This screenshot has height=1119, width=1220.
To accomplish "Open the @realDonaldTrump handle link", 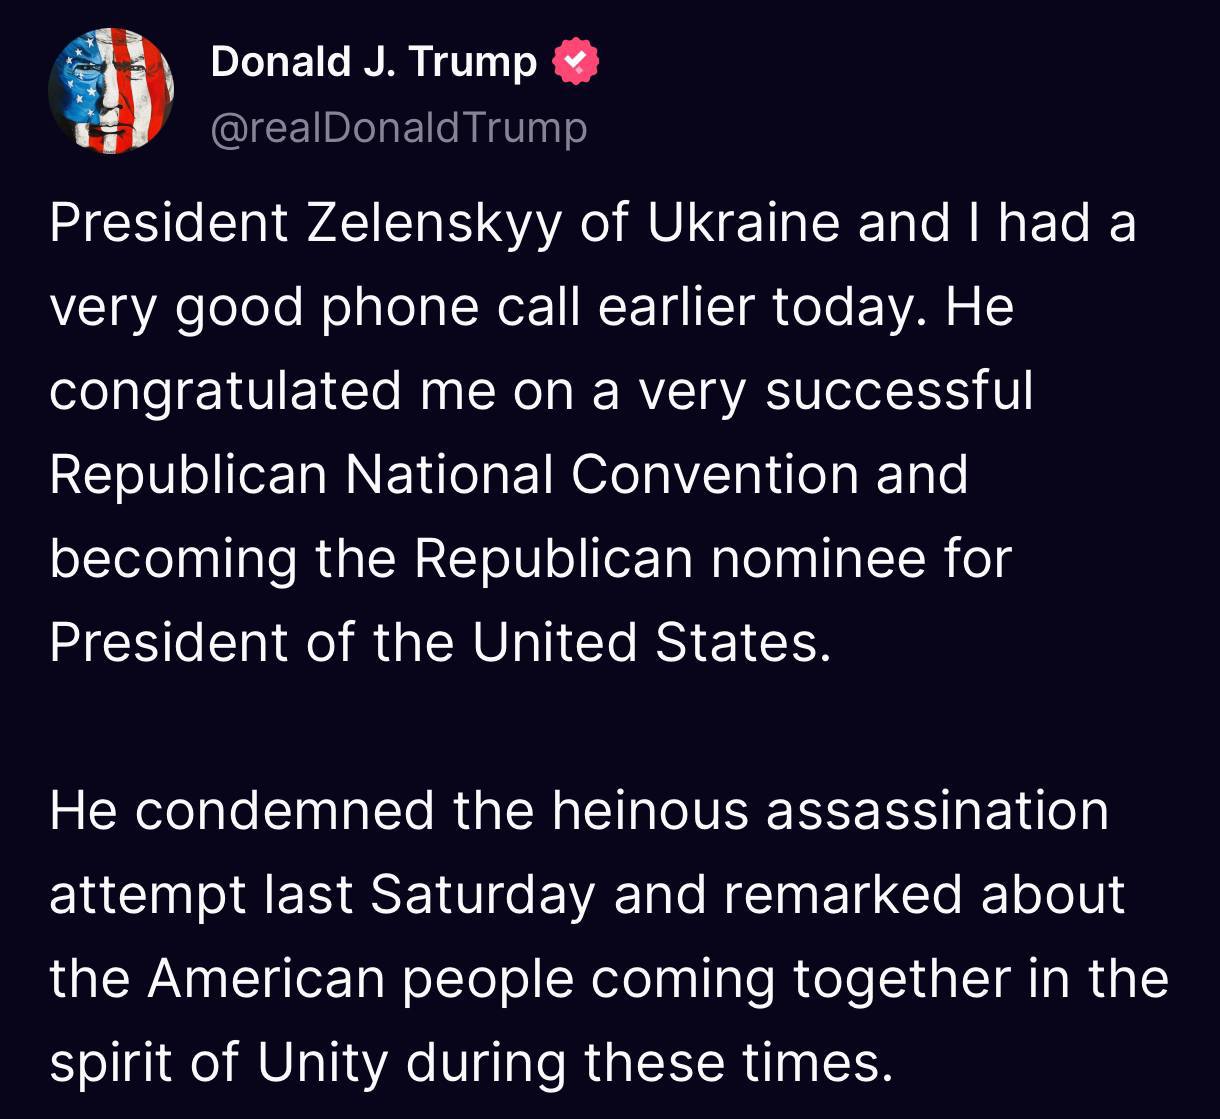I will [398, 128].
